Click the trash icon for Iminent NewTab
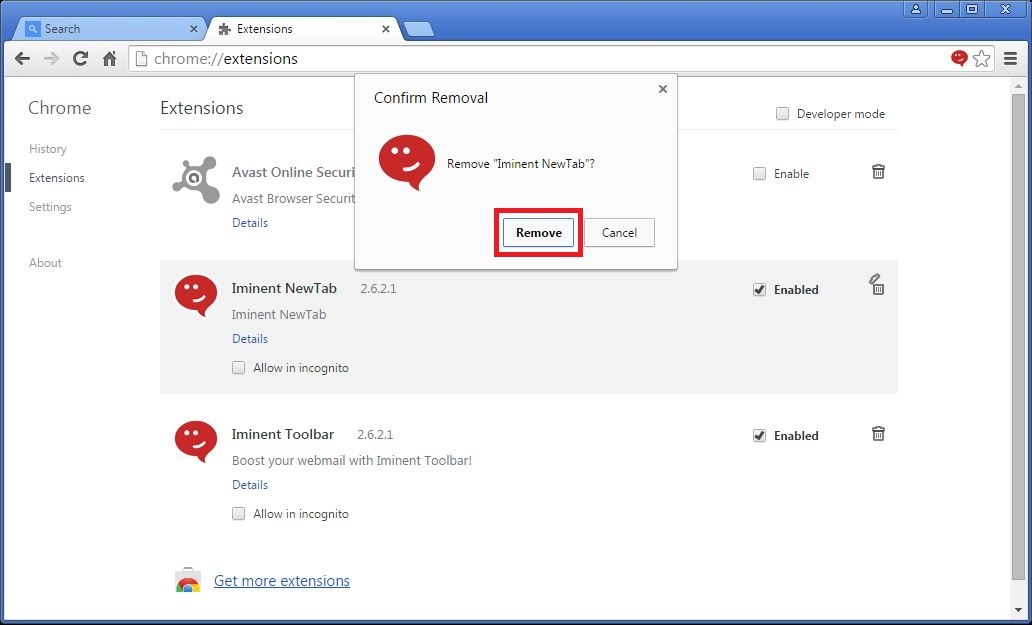The image size is (1032, 625). tap(877, 284)
